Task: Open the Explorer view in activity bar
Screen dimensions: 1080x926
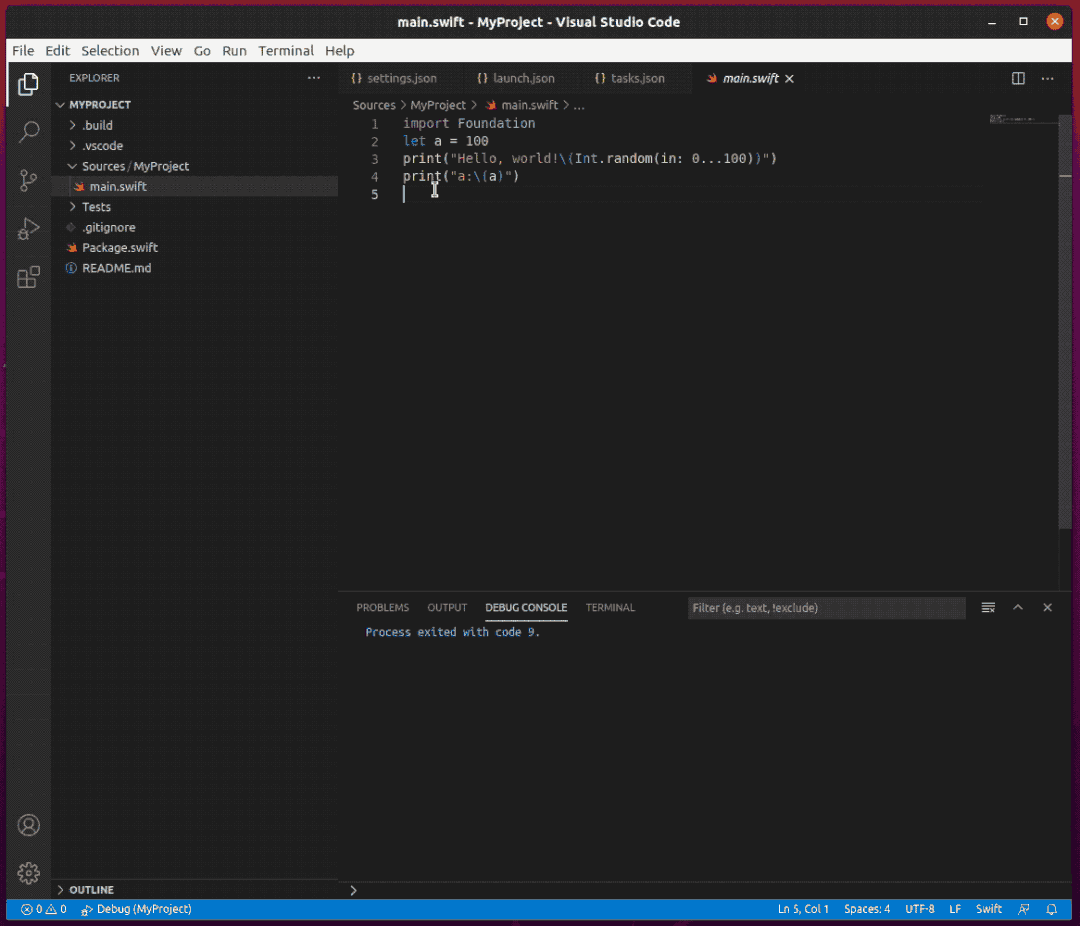Action: tap(28, 84)
